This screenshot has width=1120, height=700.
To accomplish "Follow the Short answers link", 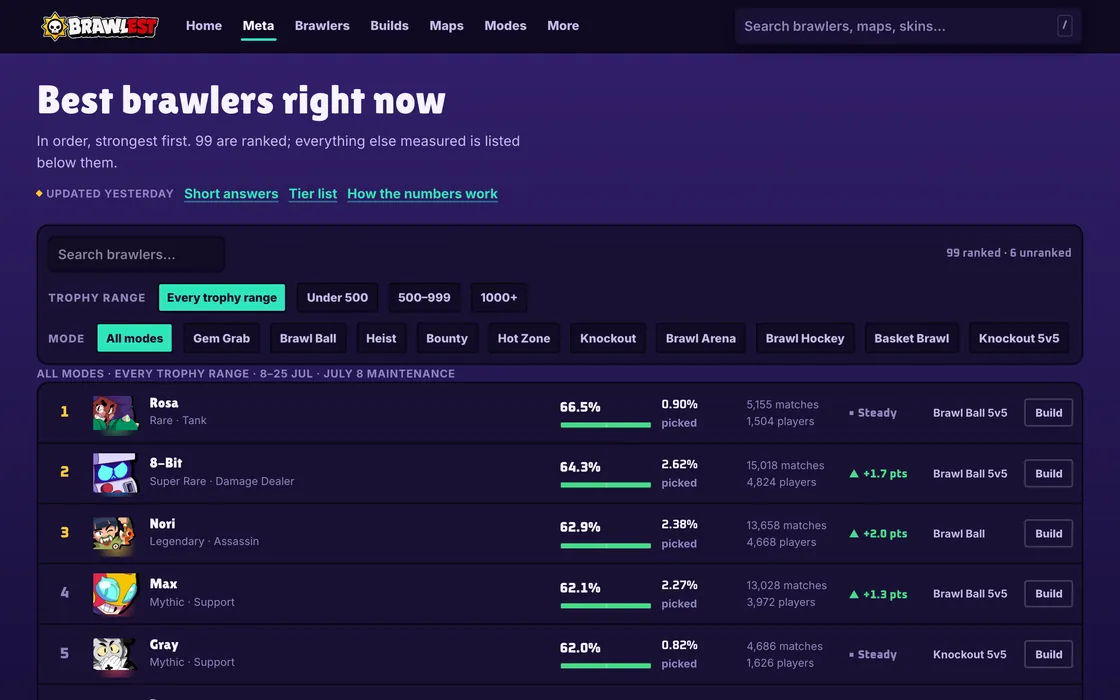I will click(231, 194).
